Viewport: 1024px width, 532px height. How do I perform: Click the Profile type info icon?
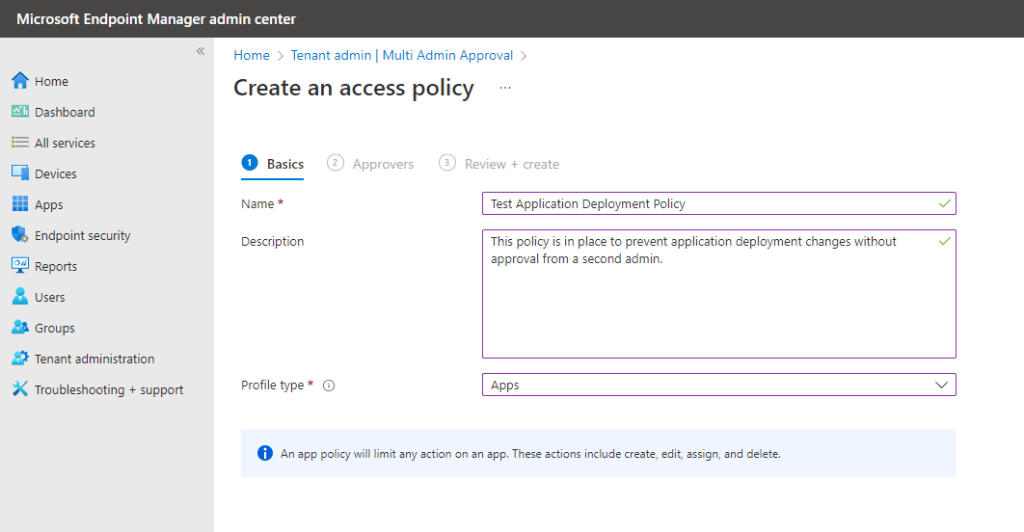[x=329, y=386]
